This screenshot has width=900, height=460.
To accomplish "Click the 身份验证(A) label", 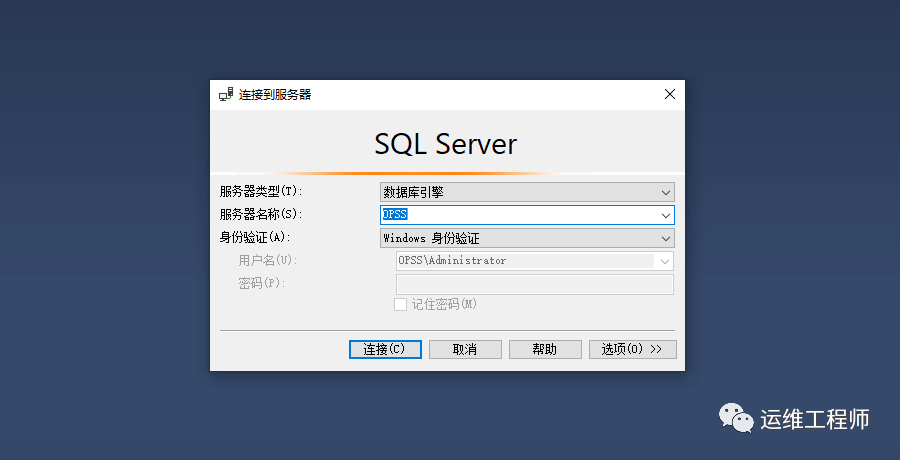I will coord(255,237).
